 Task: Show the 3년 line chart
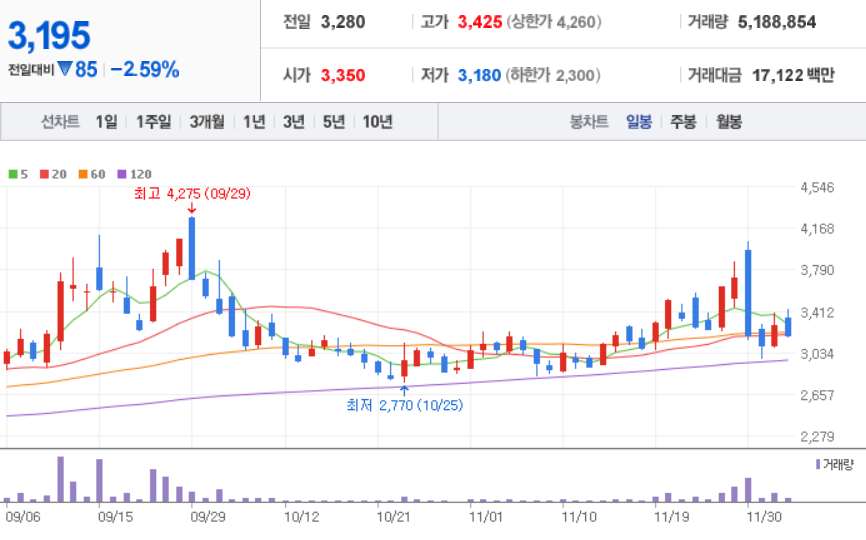pyautogui.click(x=294, y=121)
